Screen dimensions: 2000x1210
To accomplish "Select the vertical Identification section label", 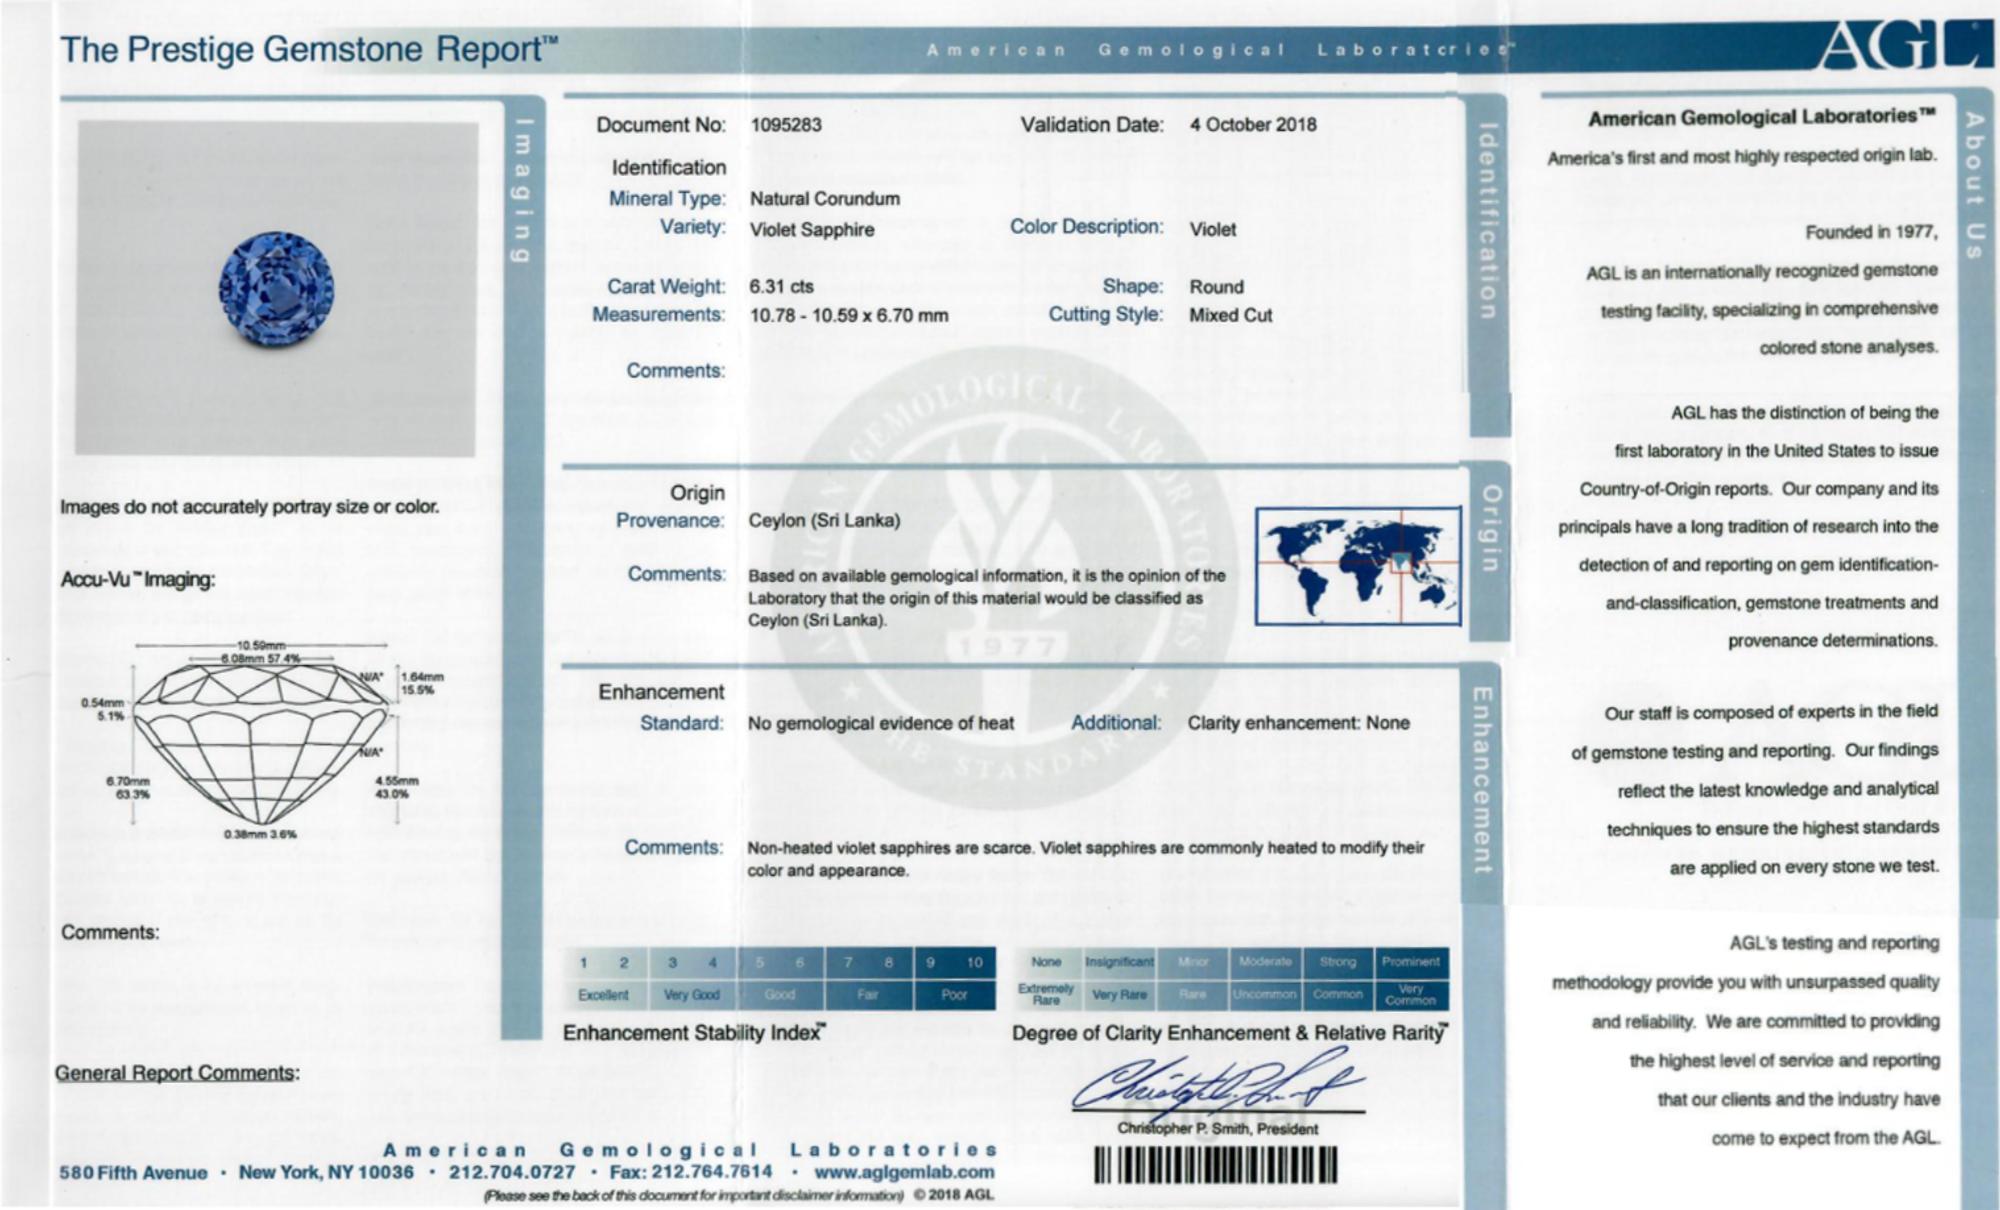I will pyautogui.click(x=1487, y=220).
